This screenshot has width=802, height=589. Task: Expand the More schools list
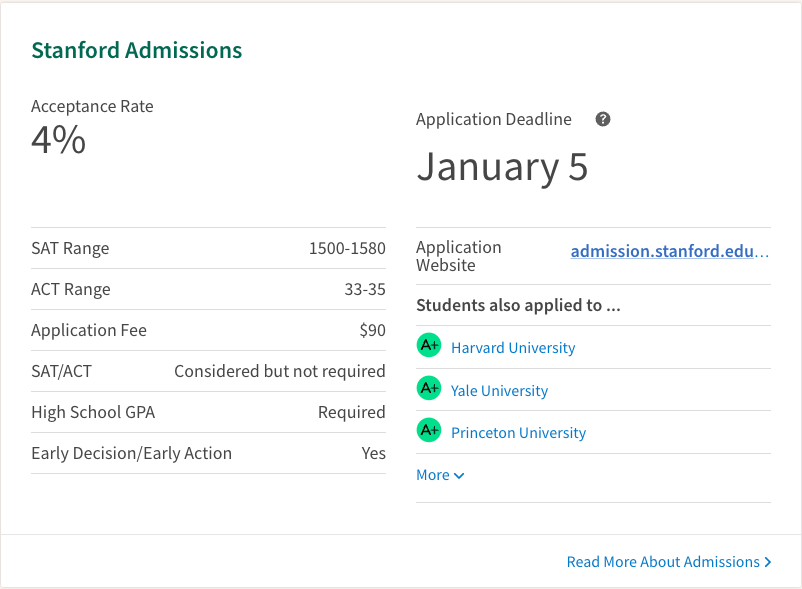tap(440, 475)
